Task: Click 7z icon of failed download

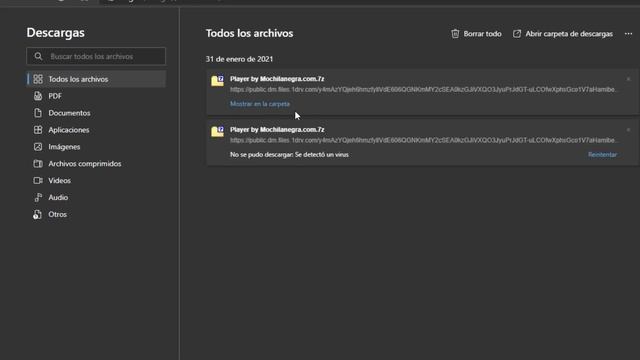Action: 217,131
